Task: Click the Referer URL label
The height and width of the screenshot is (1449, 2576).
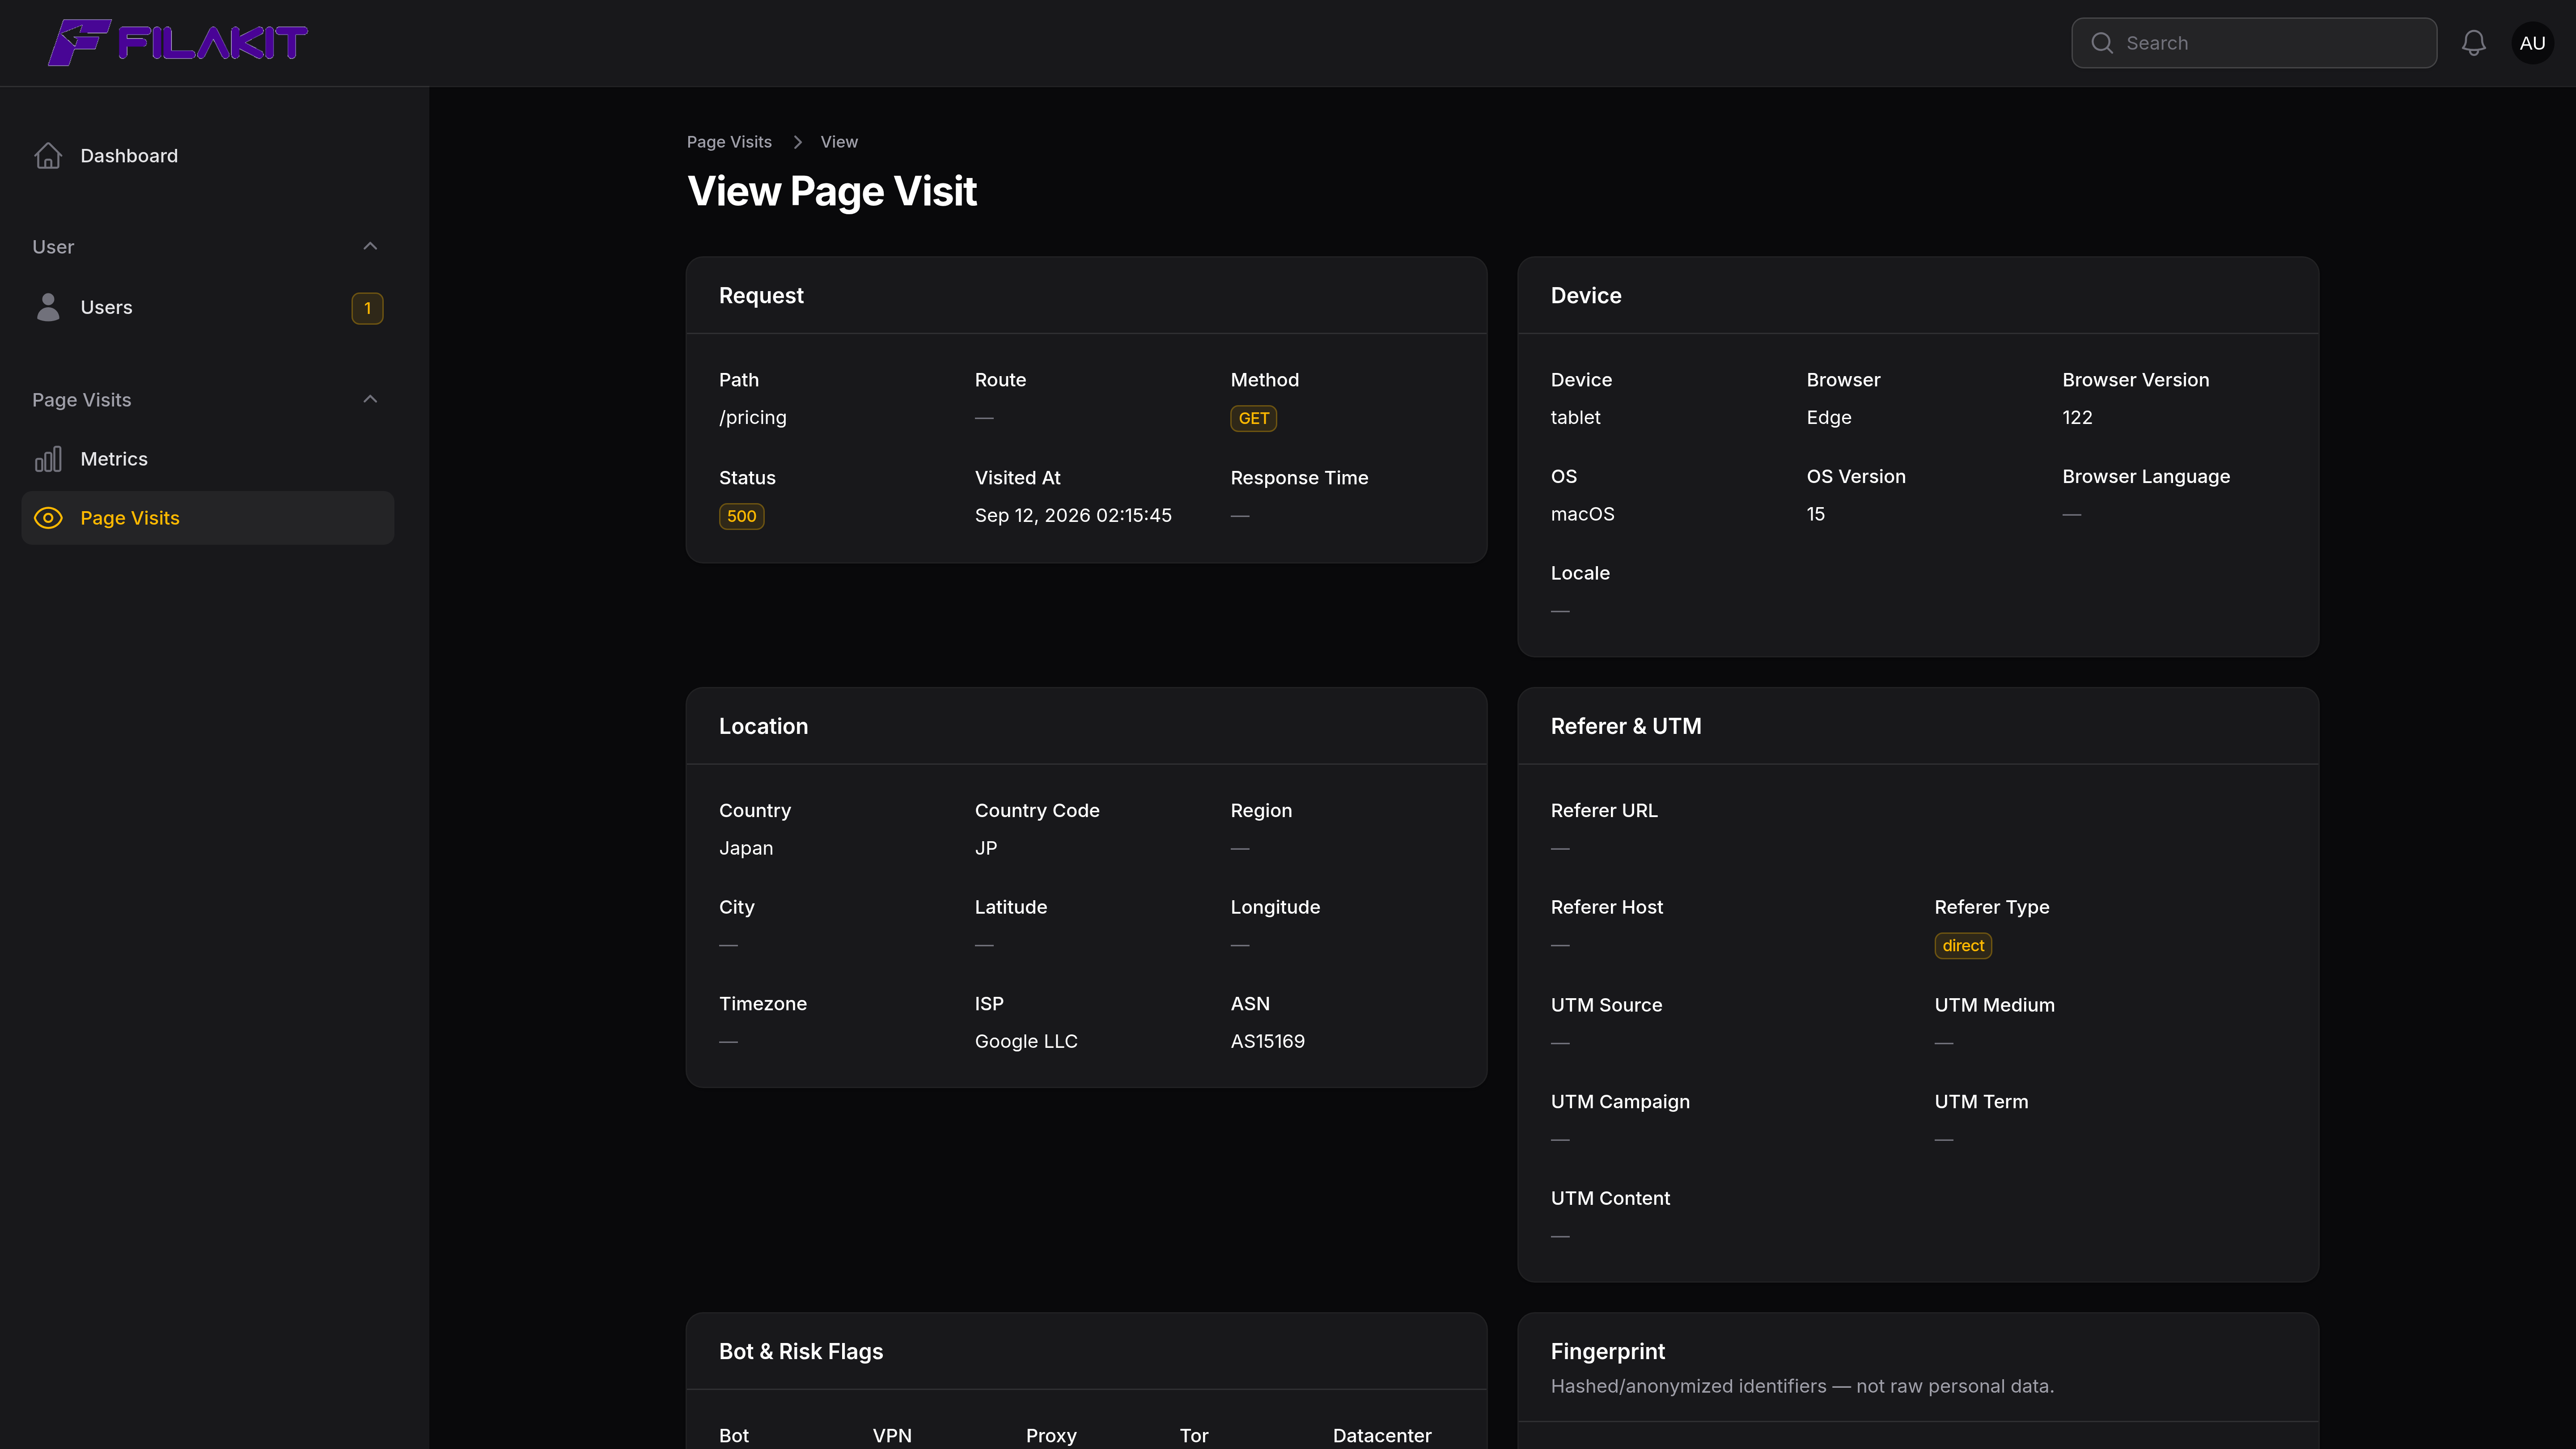Action: [1604, 811]
